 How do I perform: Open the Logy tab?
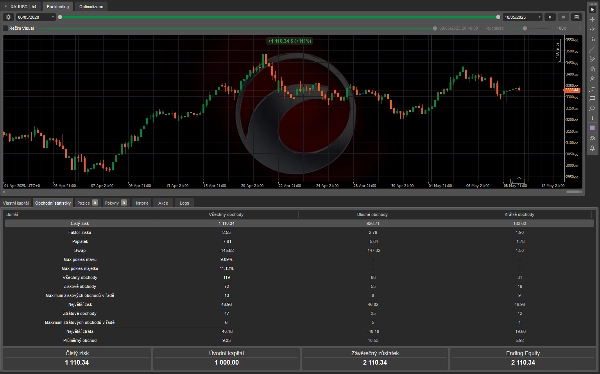click(184, 203)
